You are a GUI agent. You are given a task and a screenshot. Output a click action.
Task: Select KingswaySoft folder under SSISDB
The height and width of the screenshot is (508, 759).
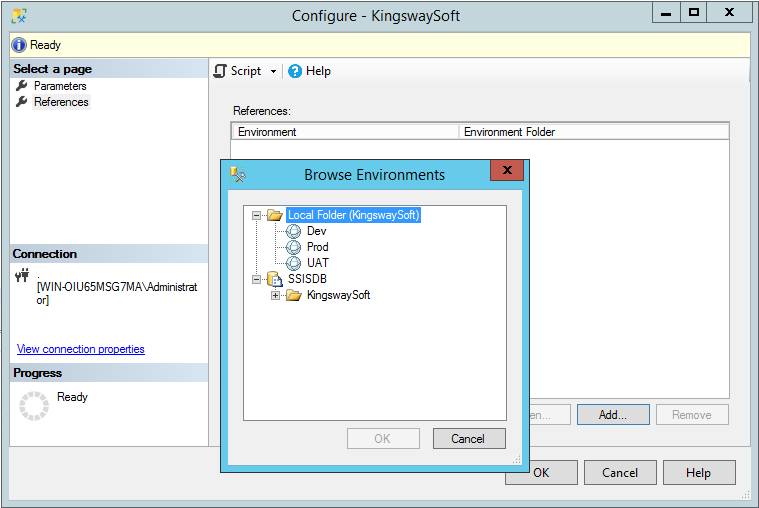[338, 295]
